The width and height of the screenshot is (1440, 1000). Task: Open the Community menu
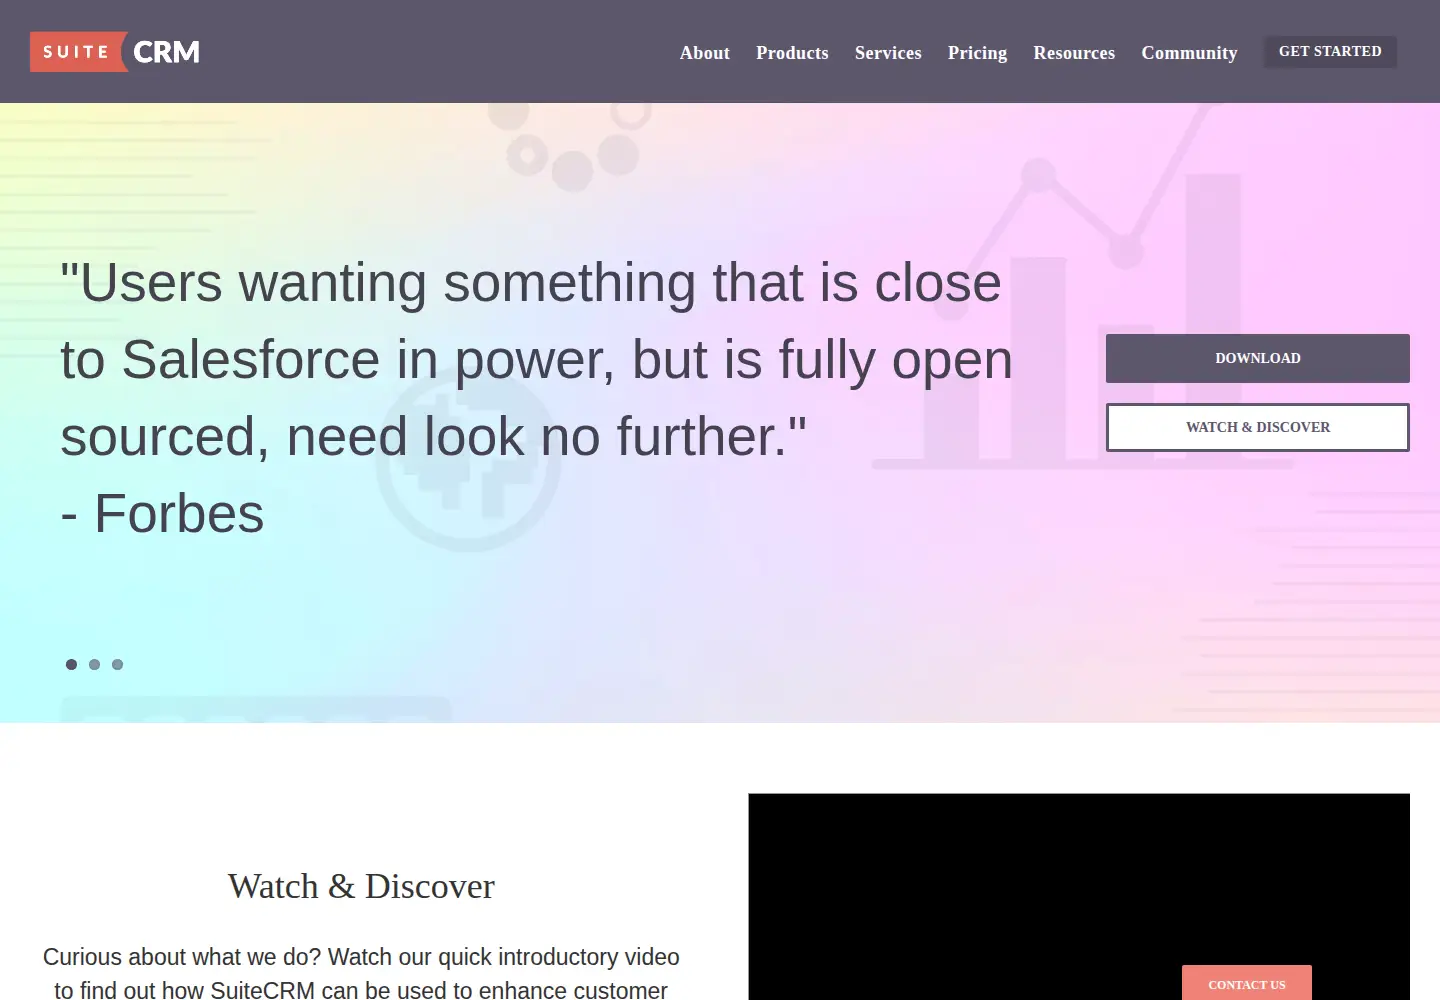[1189, 53]
